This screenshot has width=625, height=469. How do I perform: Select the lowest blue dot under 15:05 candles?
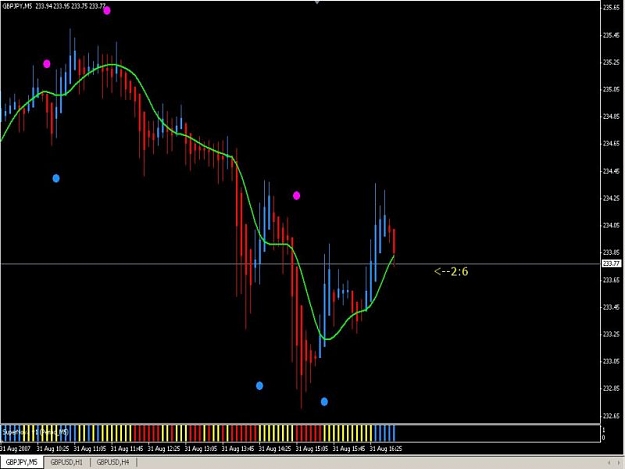[x=324, y=402]
